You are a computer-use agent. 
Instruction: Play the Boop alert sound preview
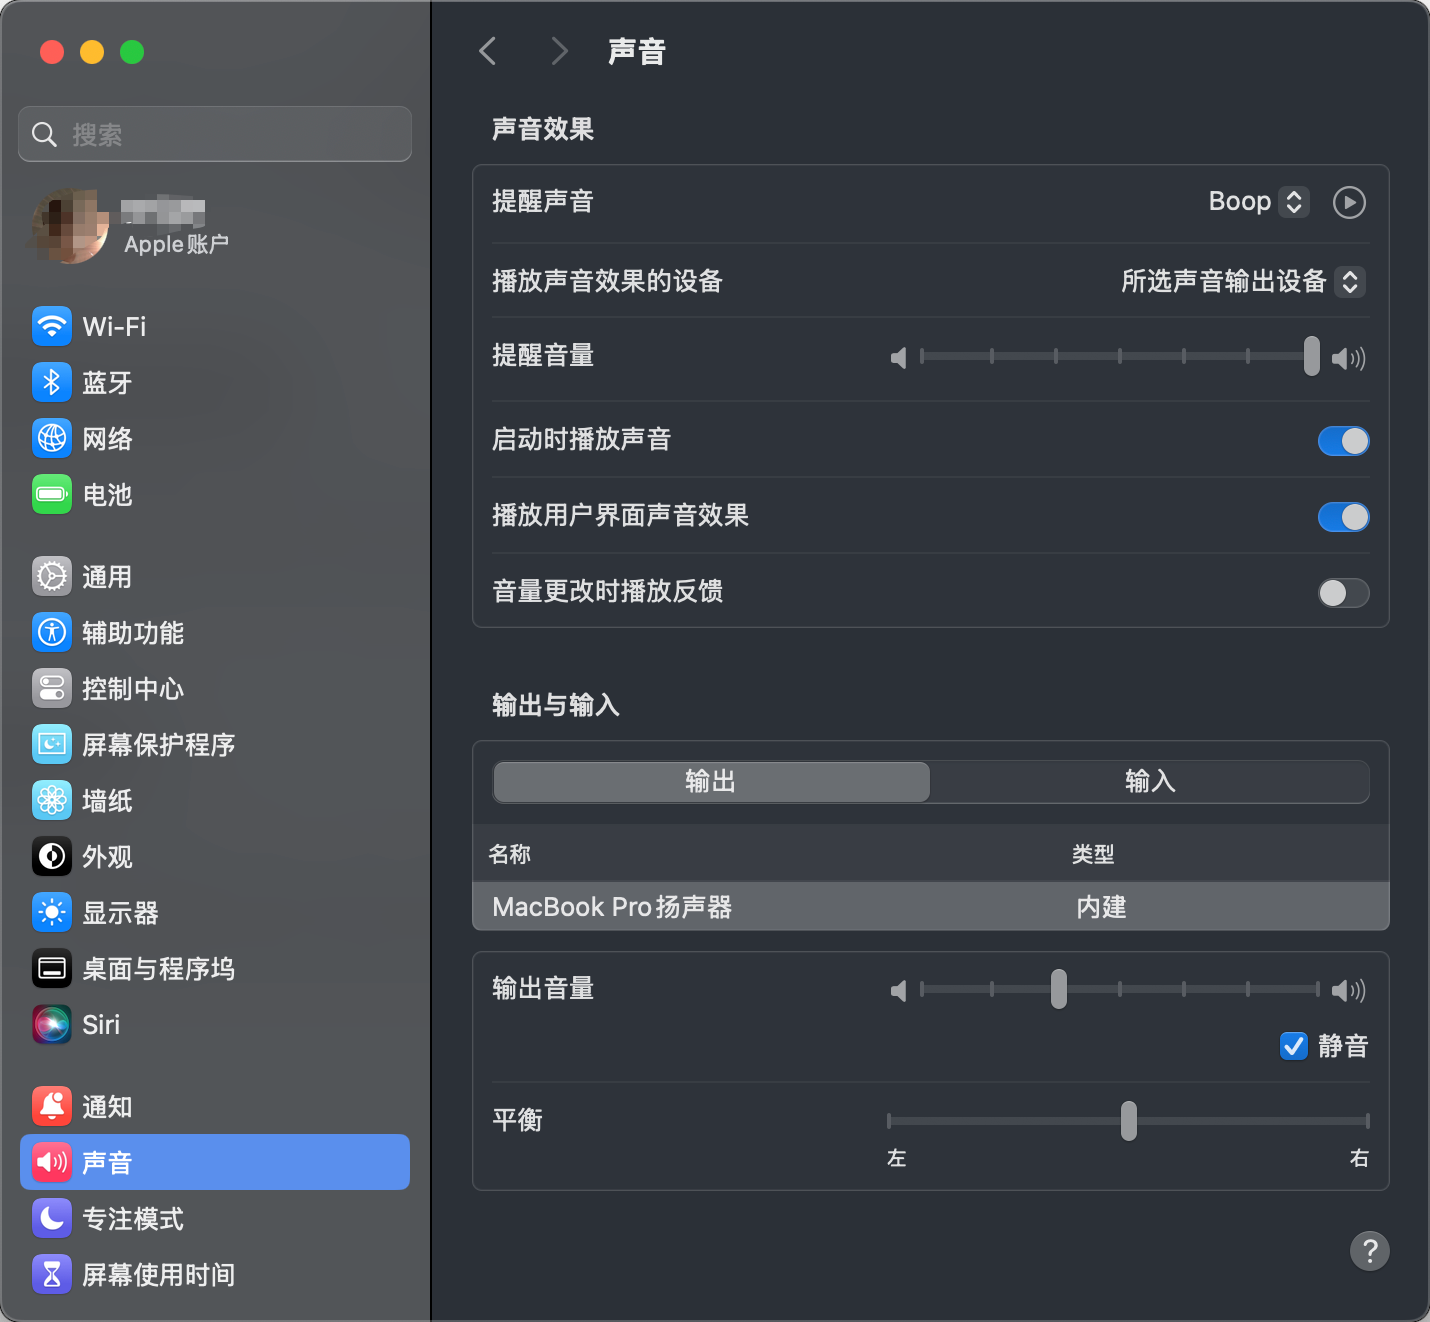(1349, 202)
